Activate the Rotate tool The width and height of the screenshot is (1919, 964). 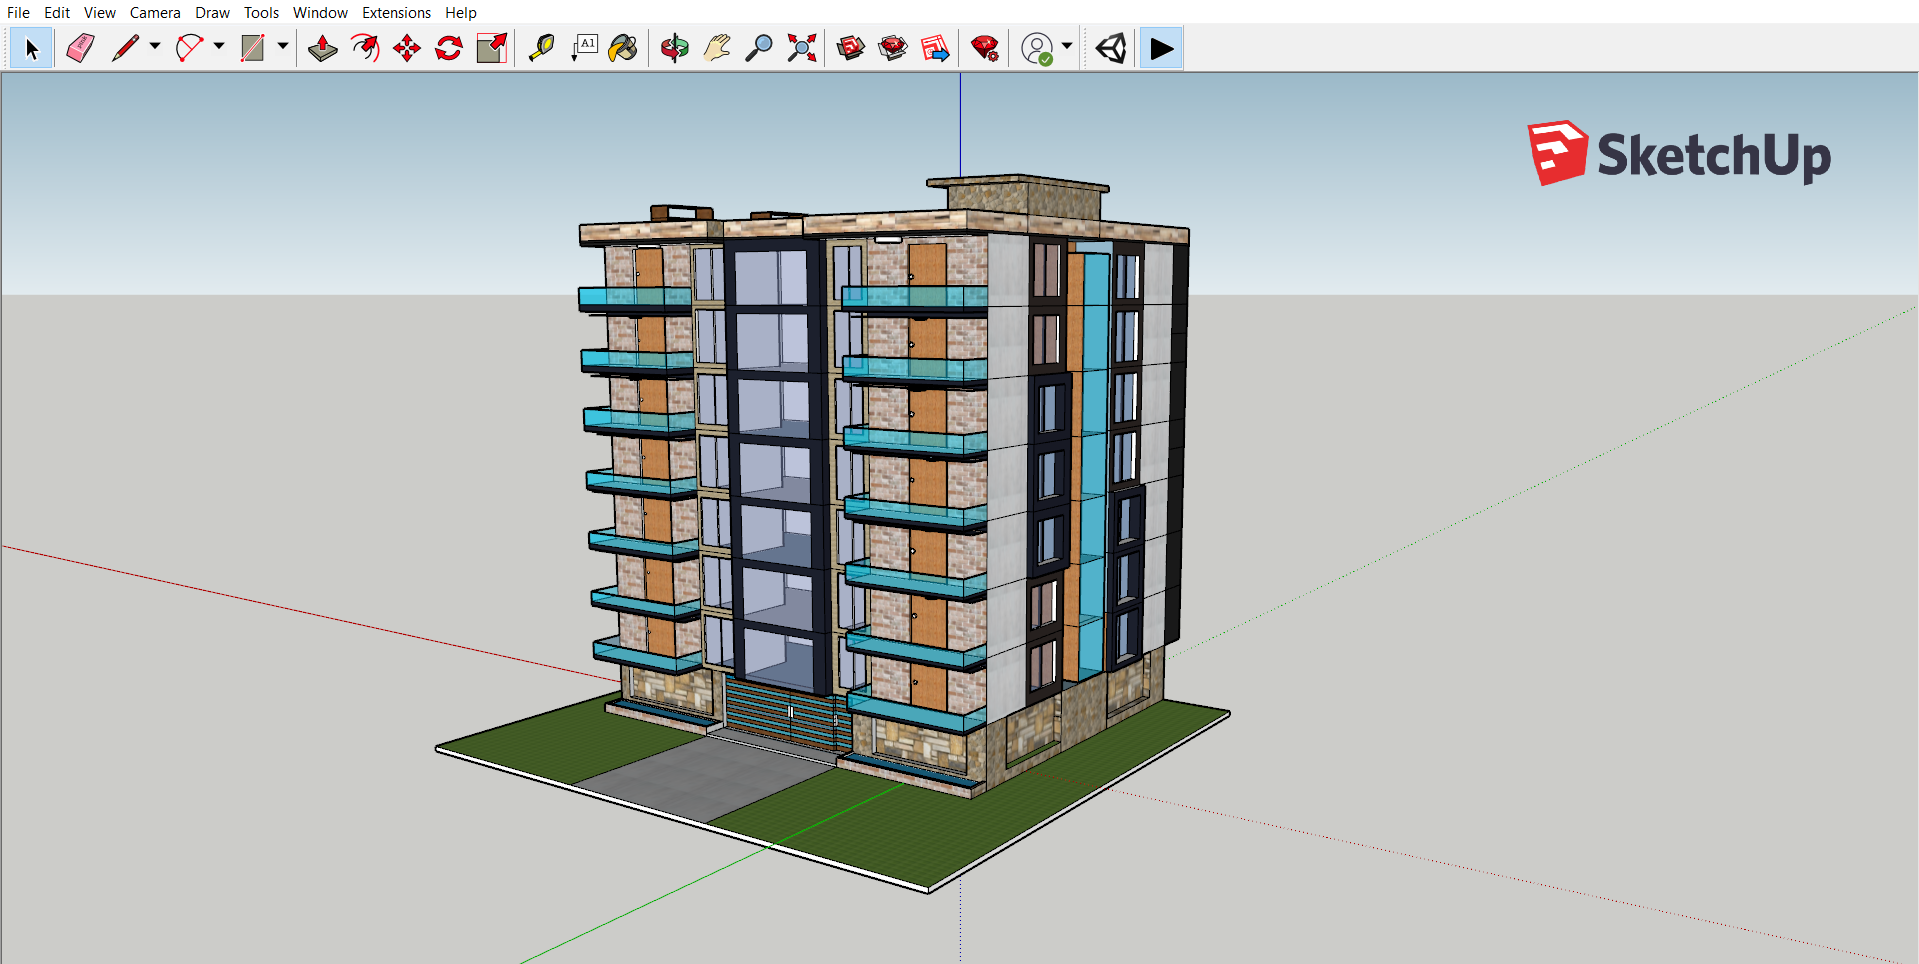tap(448, 47)
